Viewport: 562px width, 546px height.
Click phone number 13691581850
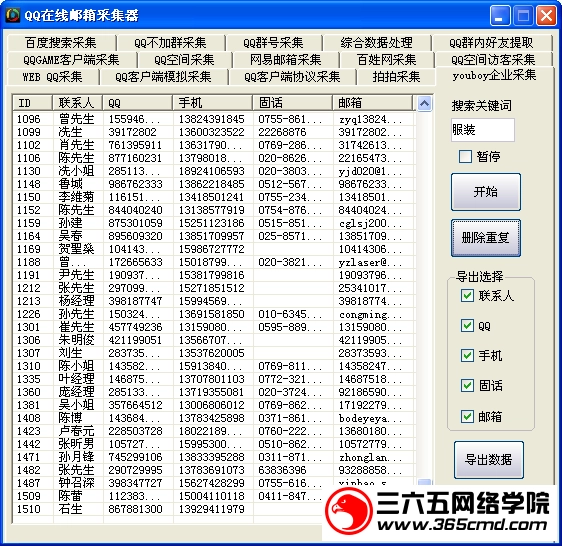tap(211, 314)
